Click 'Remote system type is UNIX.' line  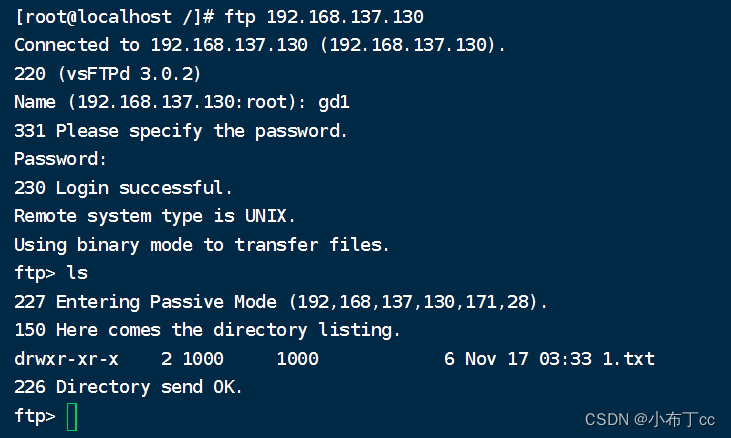coord(155,216)
